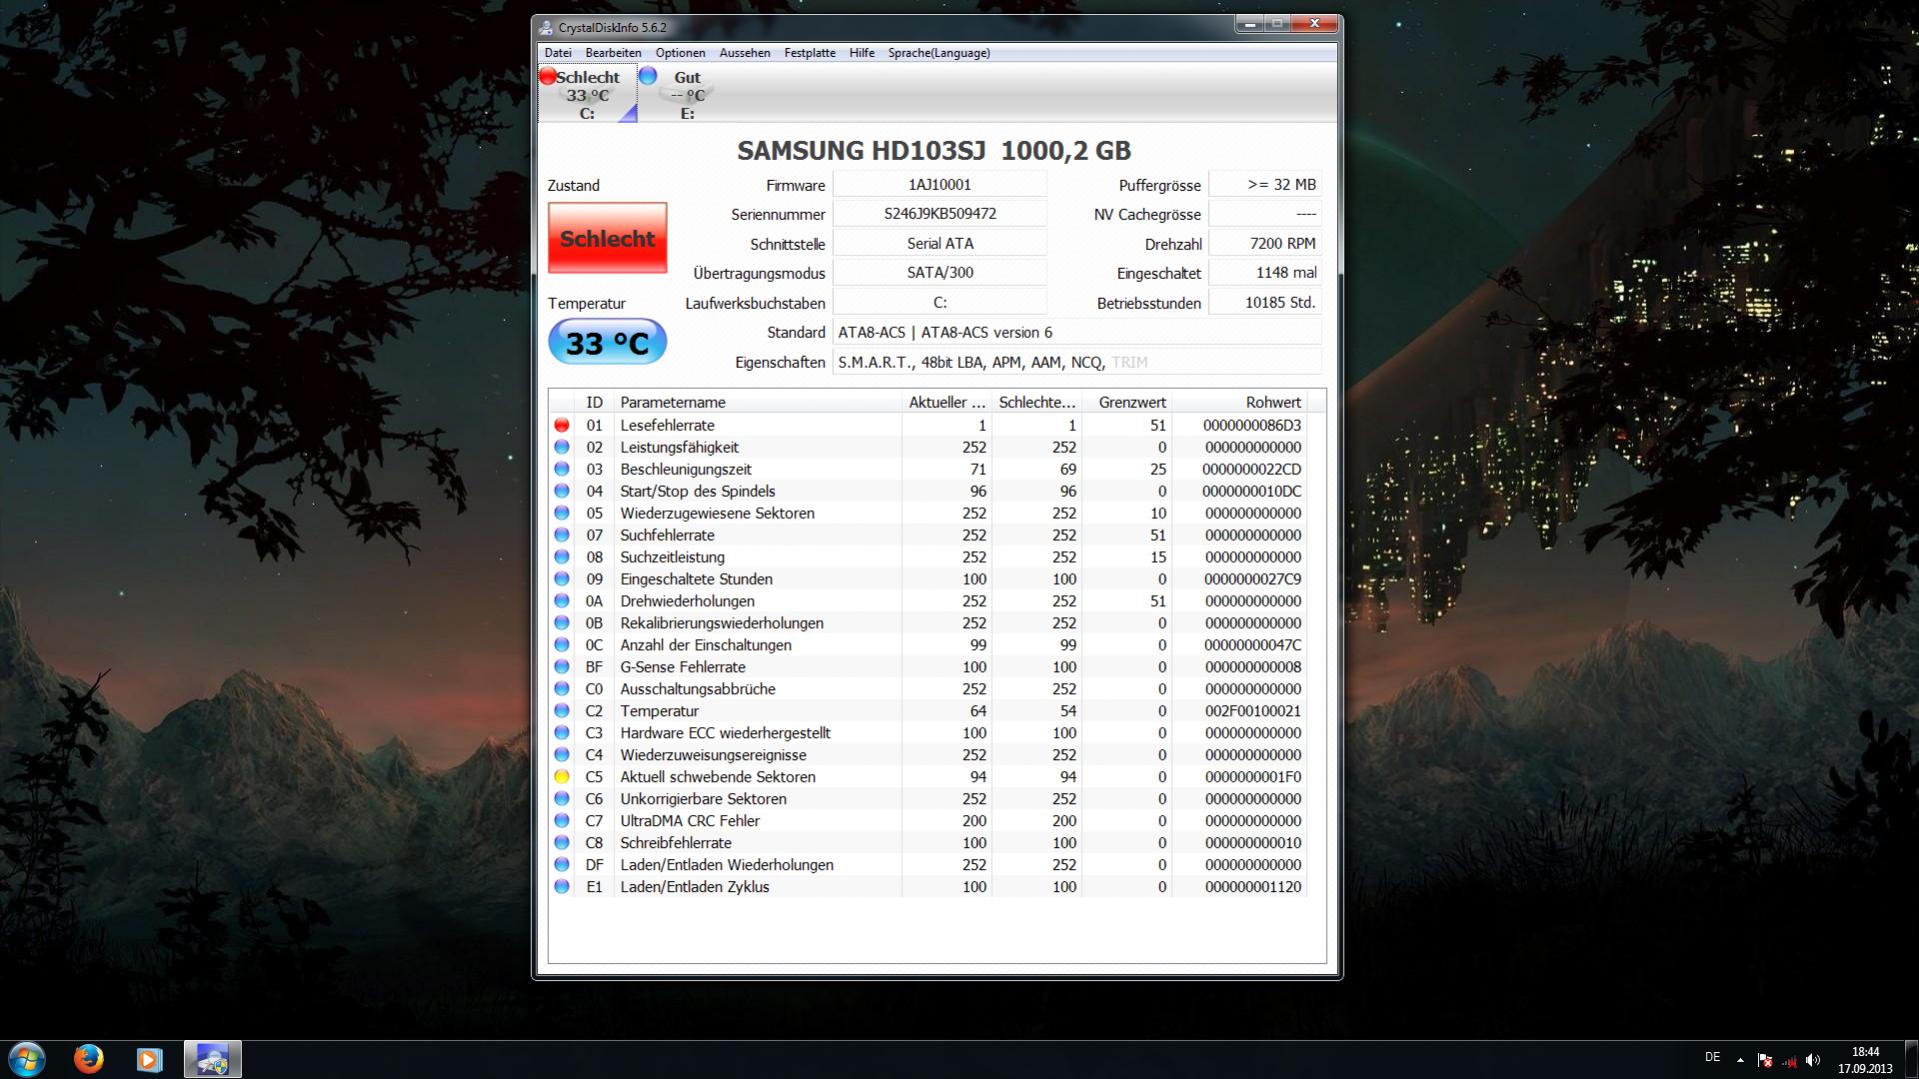Screen dimensions: 1919x1079
Task: Open the Datei menu
Action: pos(558,53)
